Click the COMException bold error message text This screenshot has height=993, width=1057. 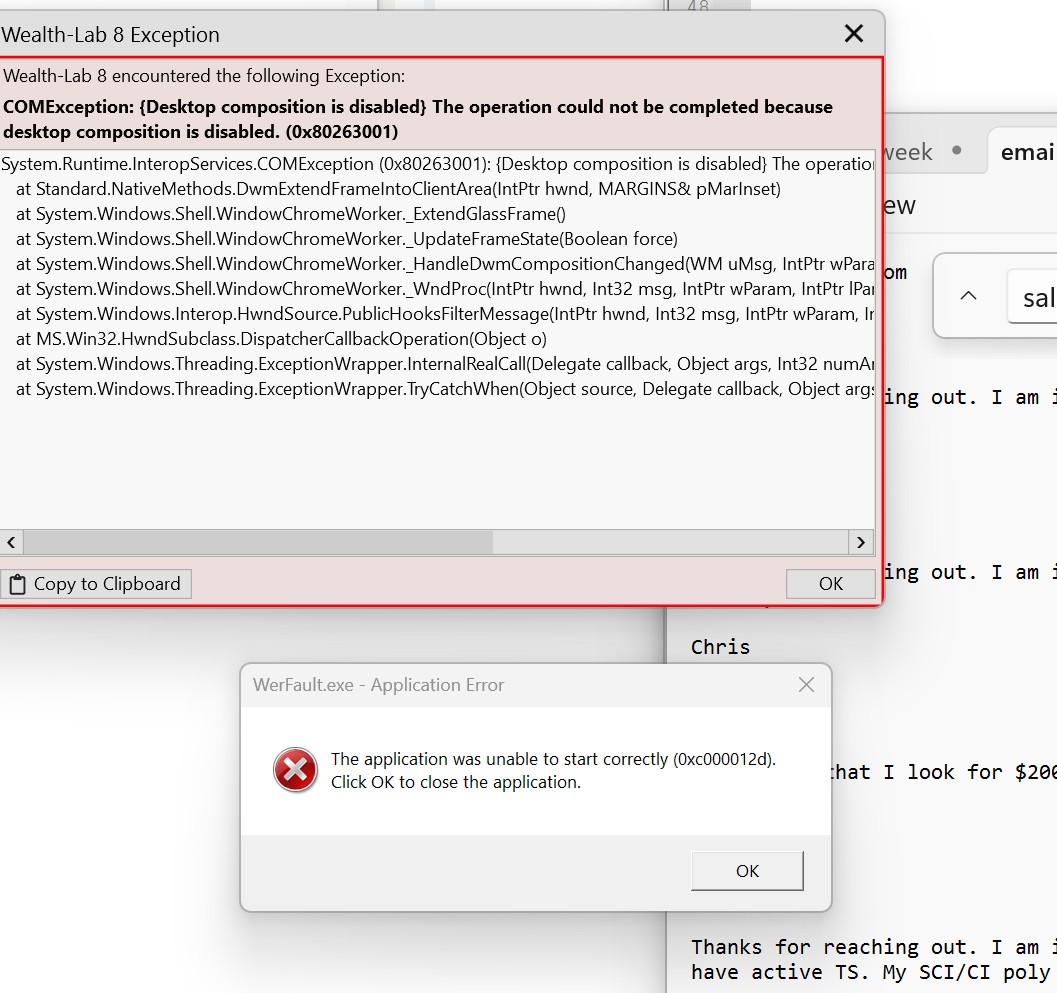(x=418, y=119)
